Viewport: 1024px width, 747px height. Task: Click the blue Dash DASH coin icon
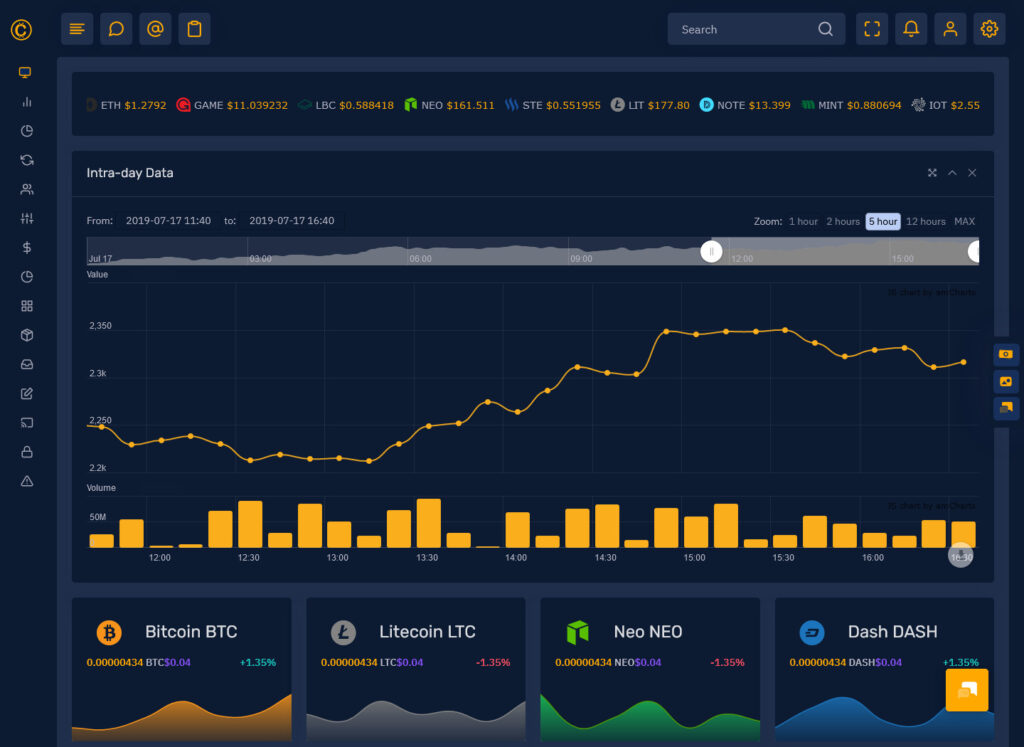point(812,633)
